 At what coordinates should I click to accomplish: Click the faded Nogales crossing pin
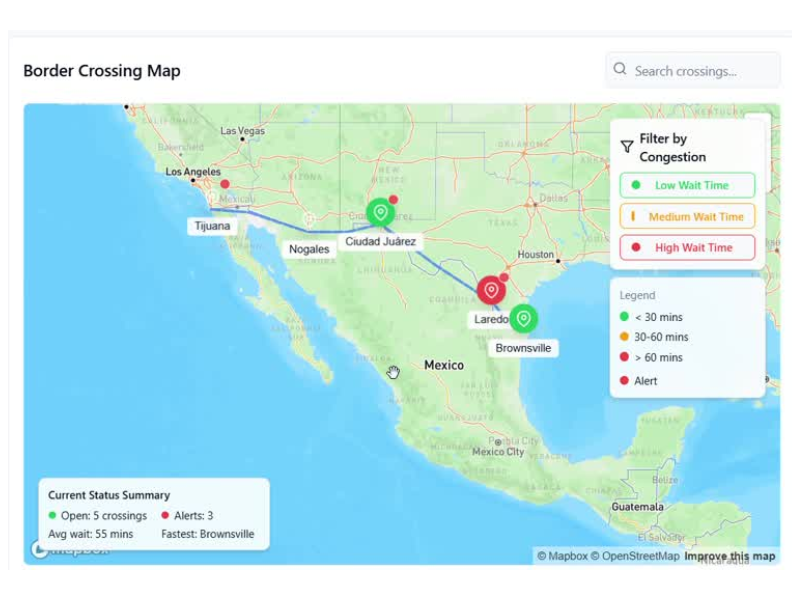tap(309, 219)
